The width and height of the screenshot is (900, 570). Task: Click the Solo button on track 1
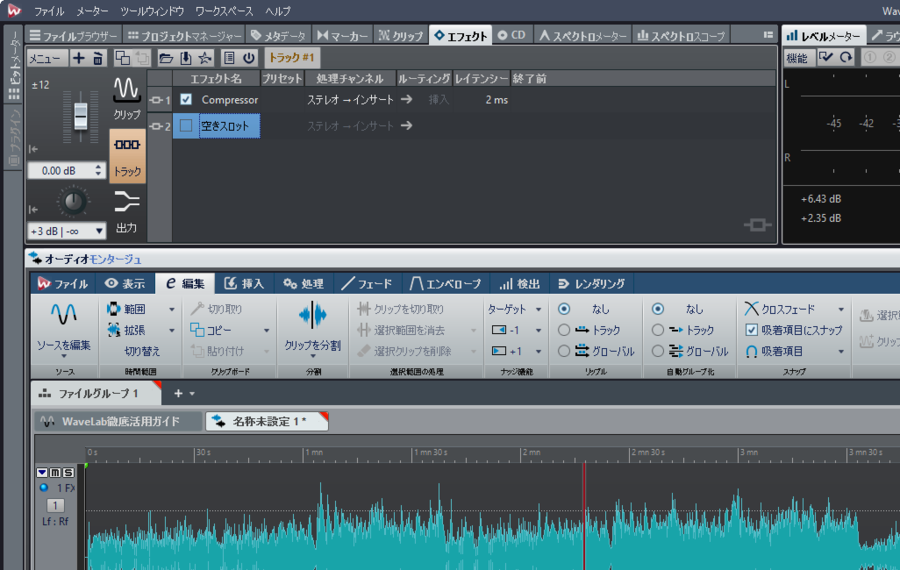(x=68, y=472)
